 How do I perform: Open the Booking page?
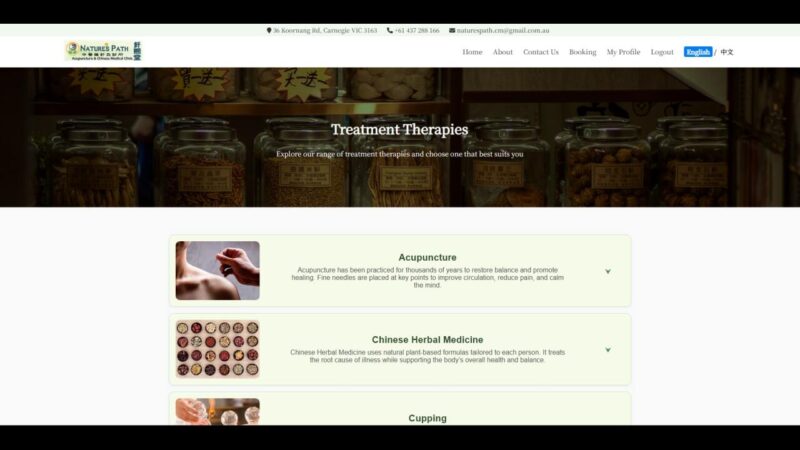582,52
